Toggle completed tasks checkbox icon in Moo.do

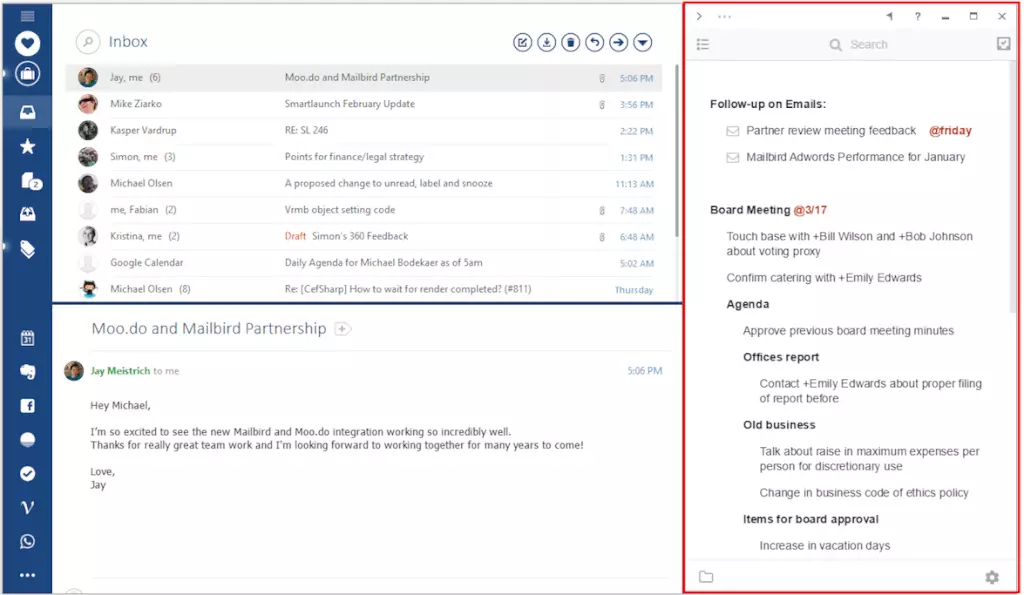(x=1004, y=44)
